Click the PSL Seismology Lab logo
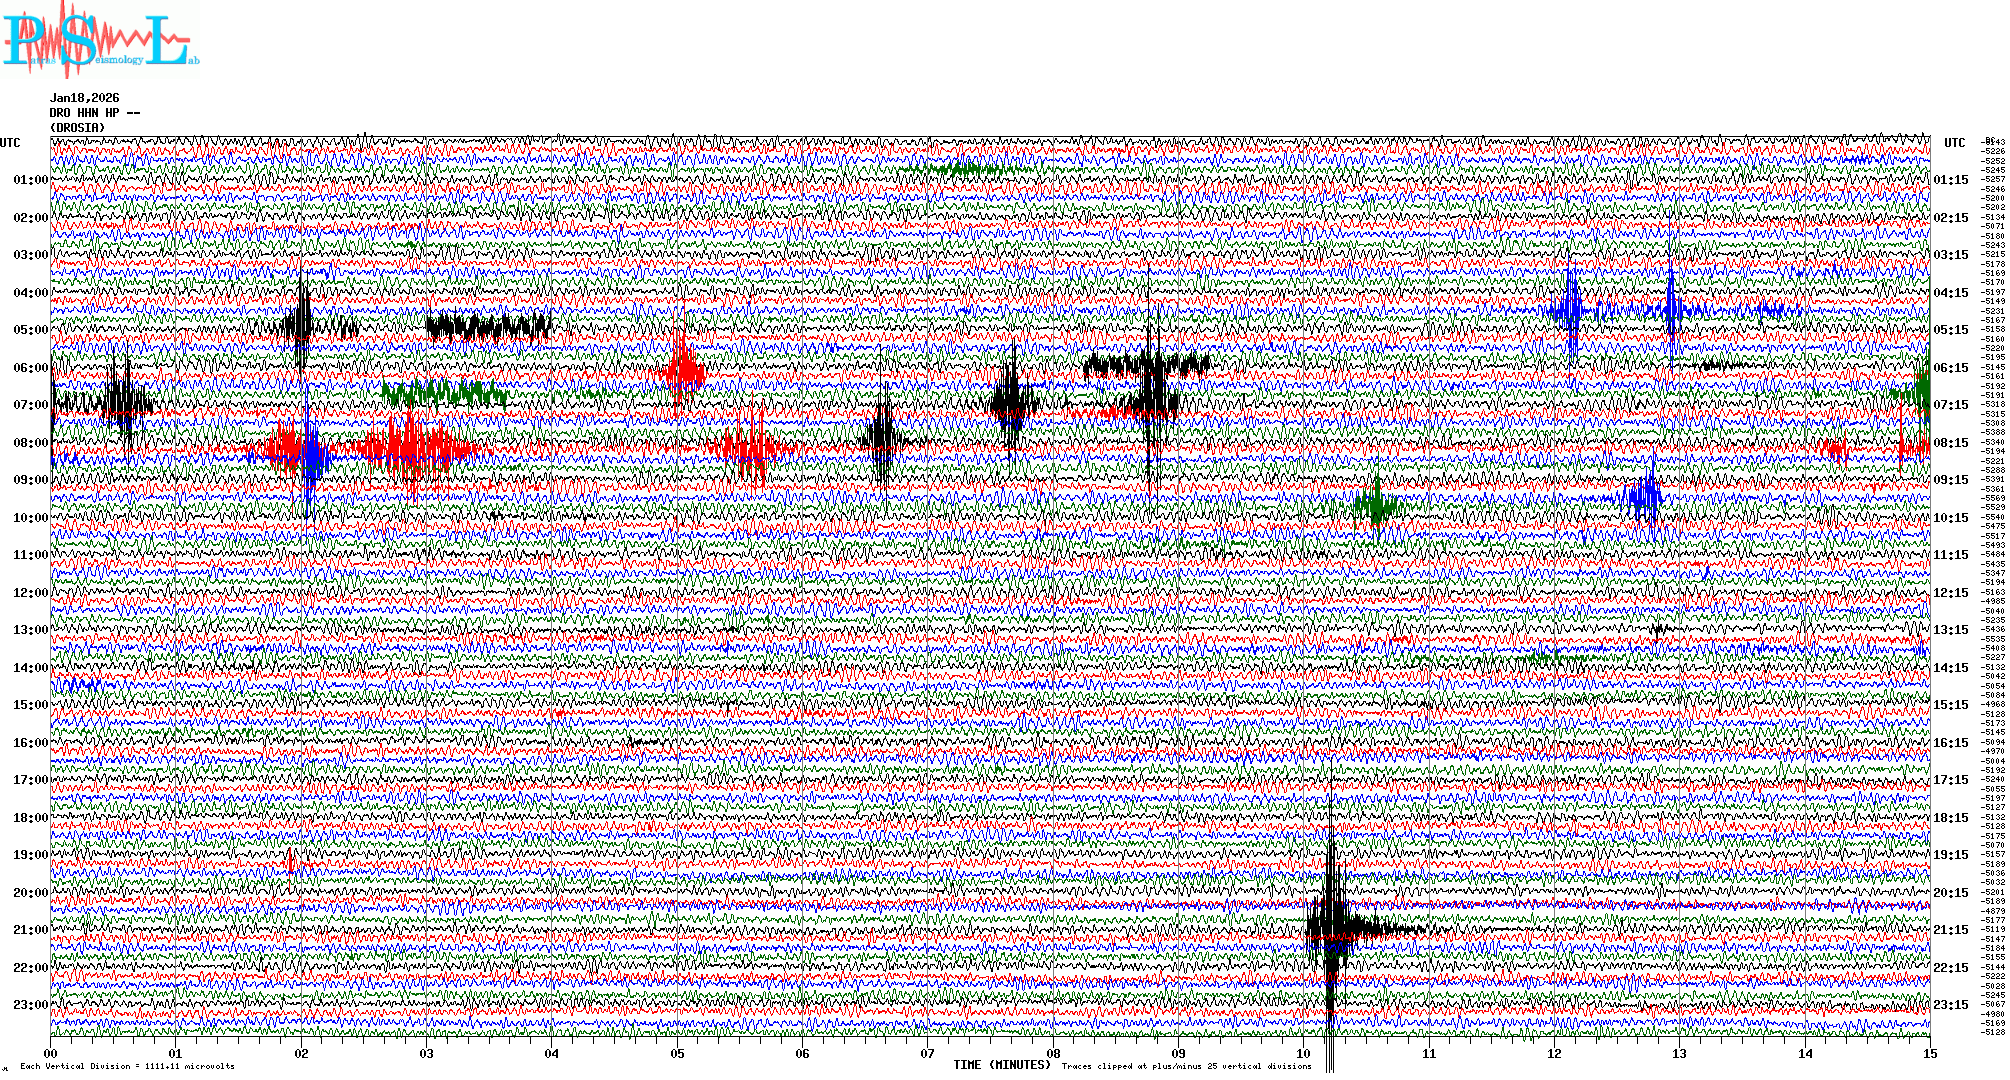The image size is (2010, 1080). coord(100,42)
